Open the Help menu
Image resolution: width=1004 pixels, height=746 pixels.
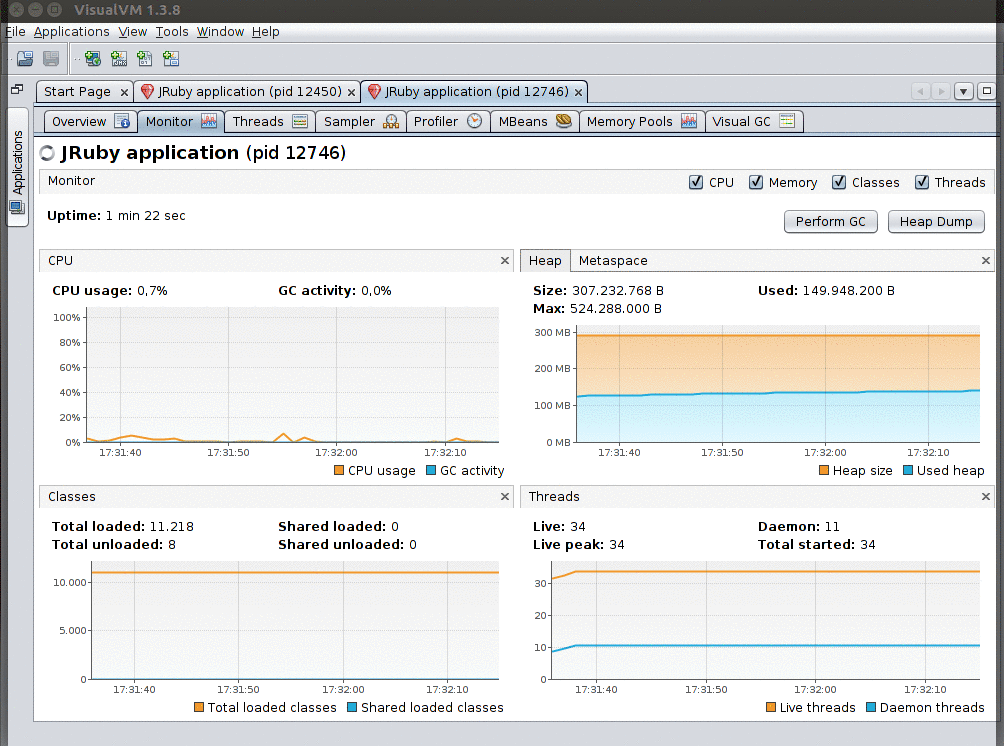click(x=265, y=31)
